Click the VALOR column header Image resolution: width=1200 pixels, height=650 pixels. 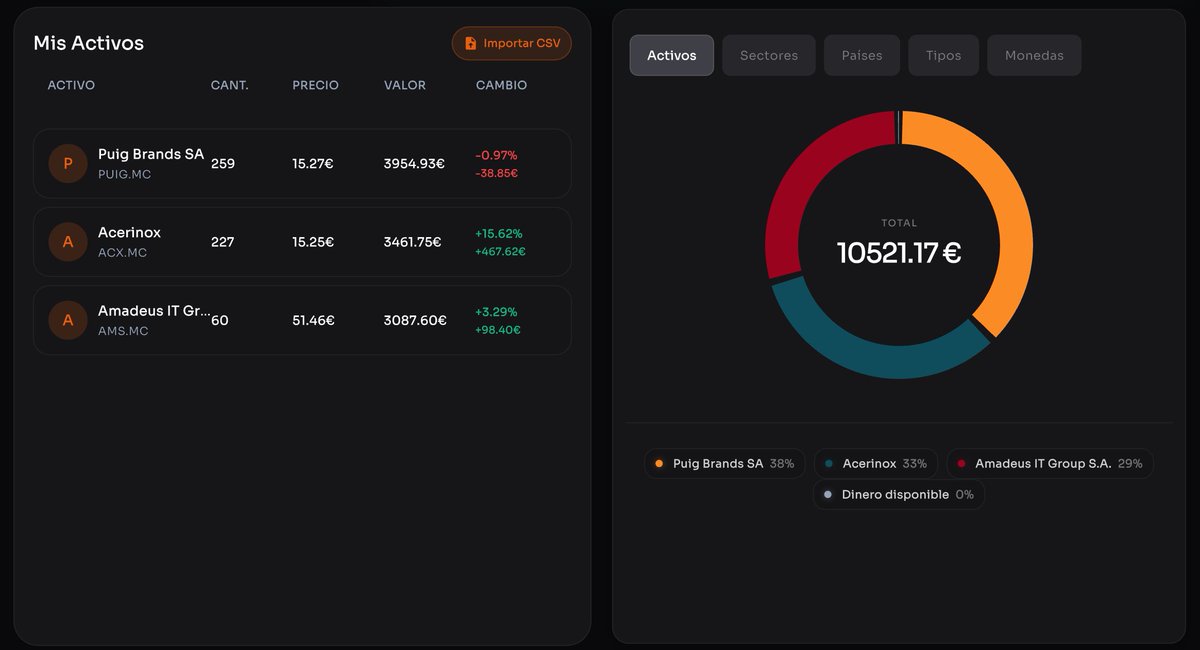coord(405,85)
